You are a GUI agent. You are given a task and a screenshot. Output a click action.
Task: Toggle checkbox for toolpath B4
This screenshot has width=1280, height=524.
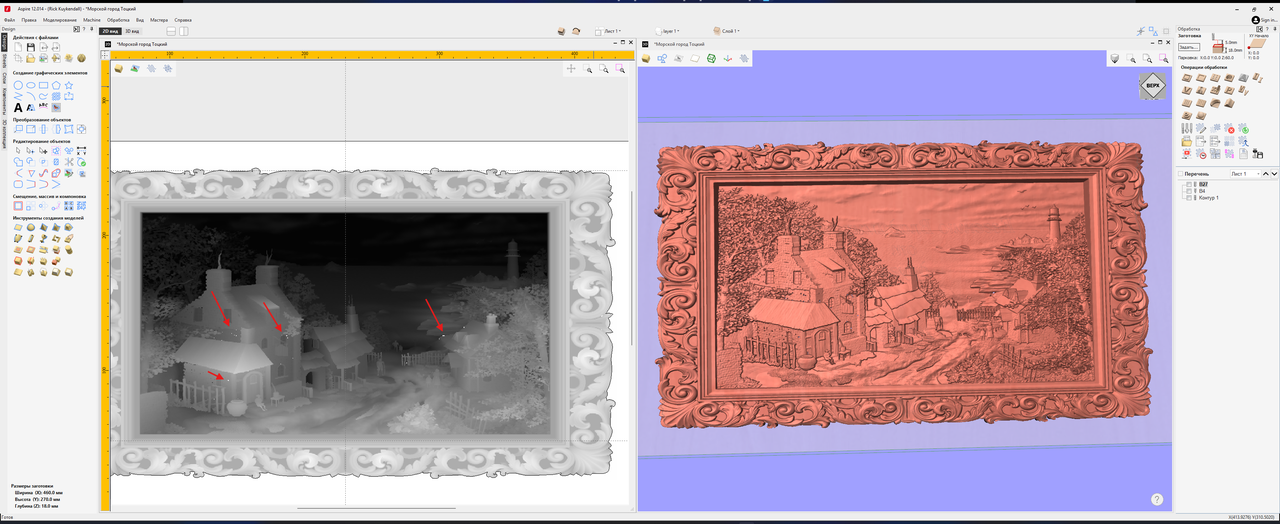tap(1189, 190)
